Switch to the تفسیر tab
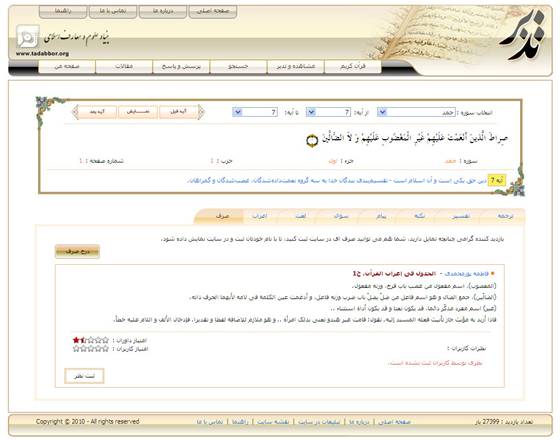This screenshot has height=441, width=560. [x=461, y=216]
